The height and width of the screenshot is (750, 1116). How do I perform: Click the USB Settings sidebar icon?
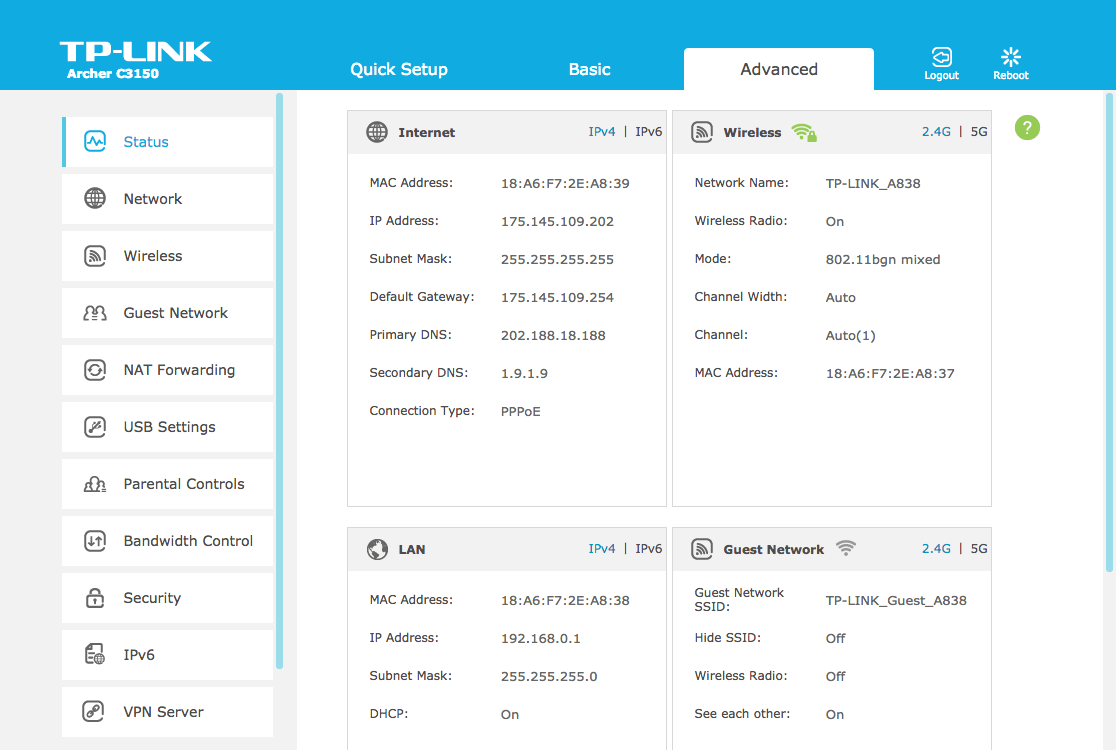point(95,427)
